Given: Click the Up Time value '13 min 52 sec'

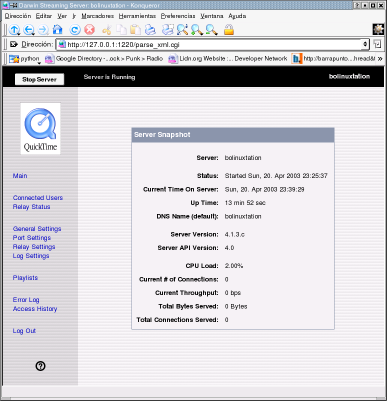Looking at the screenshot, I should (x=245, y=203).
